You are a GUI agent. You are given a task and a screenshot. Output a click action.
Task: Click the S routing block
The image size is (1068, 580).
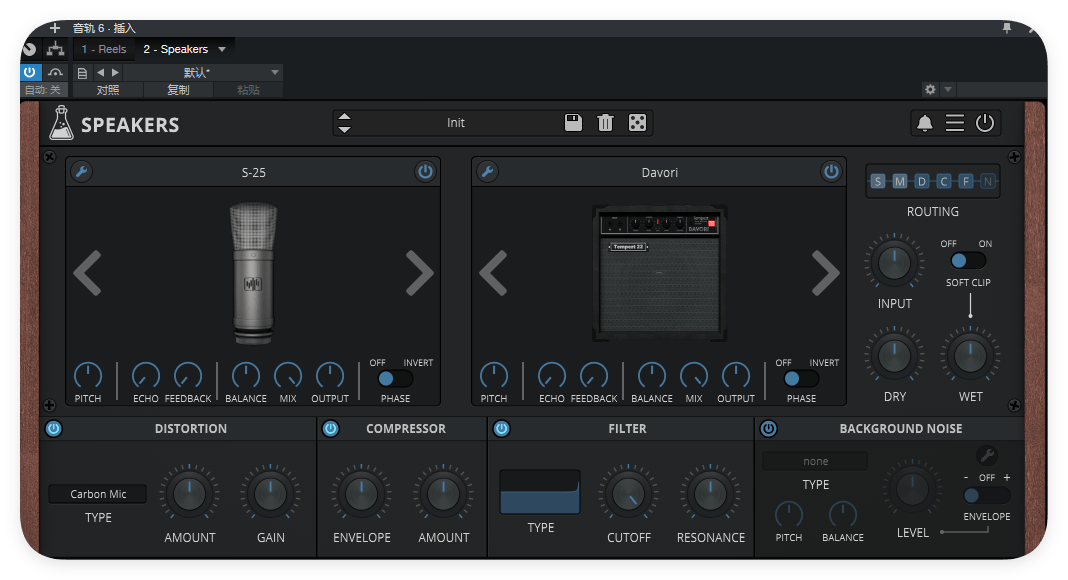pos(878,181)
